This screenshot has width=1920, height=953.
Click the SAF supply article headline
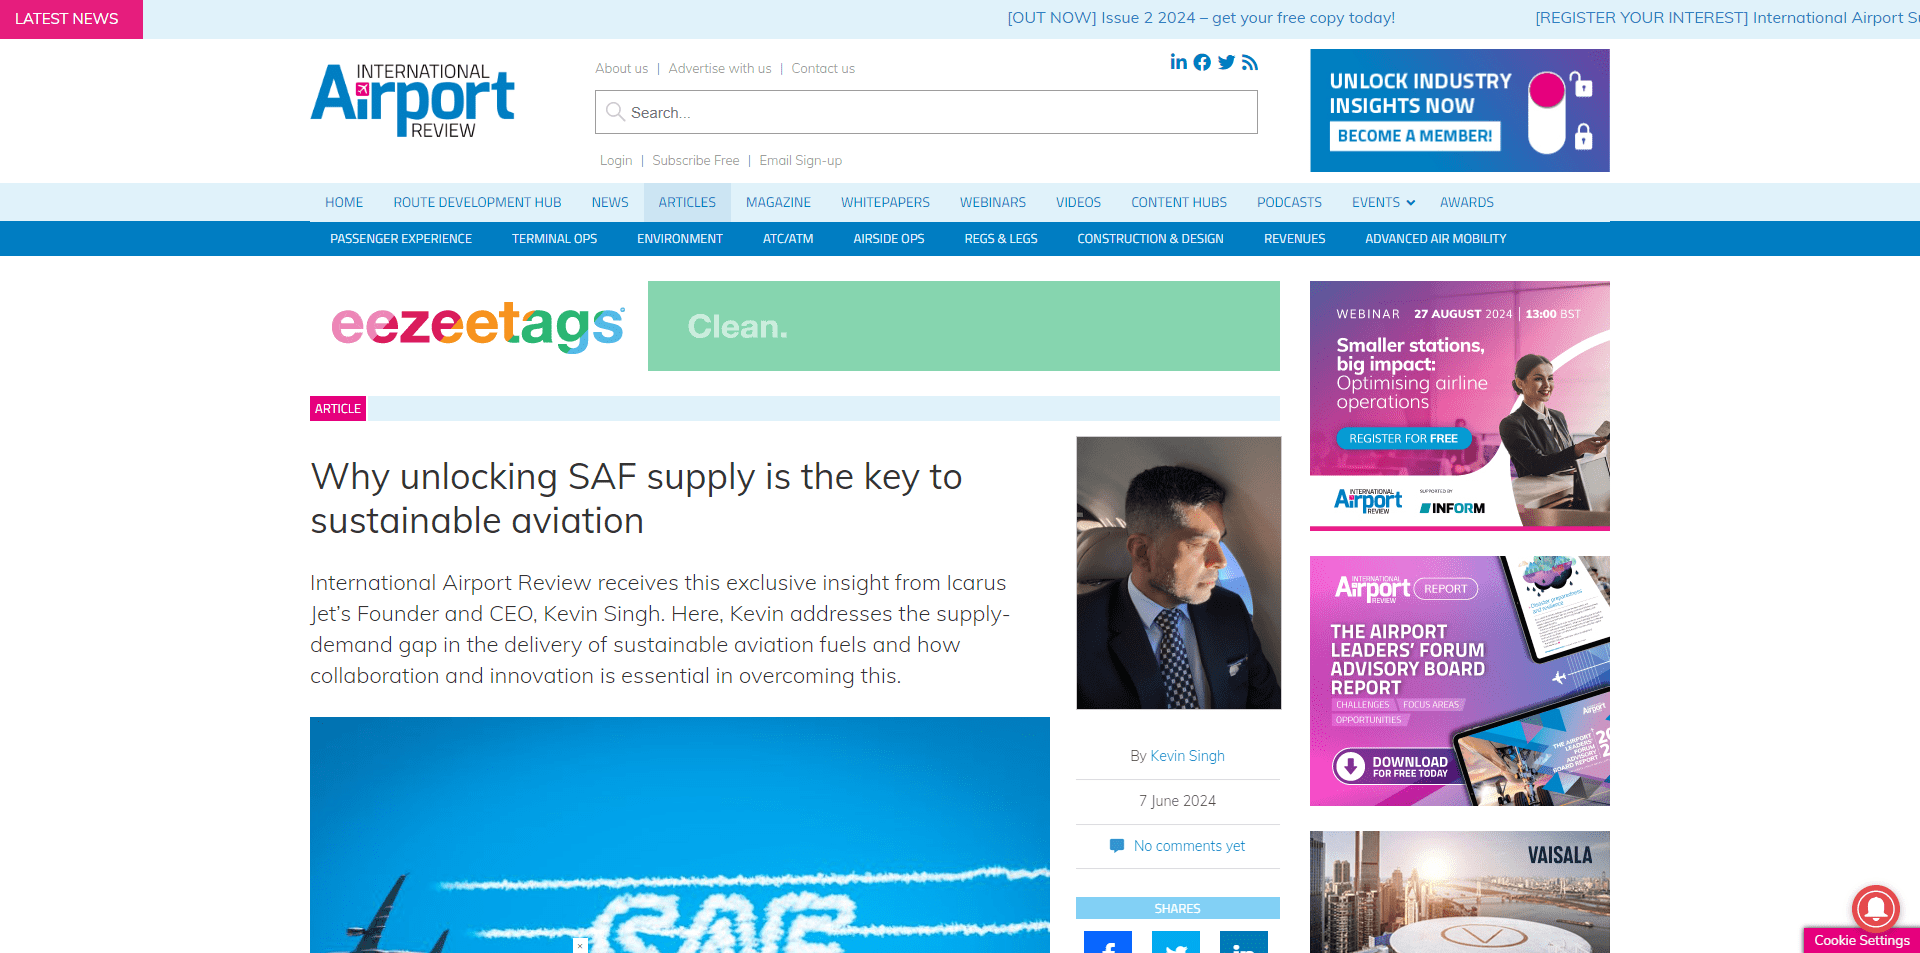tap(636, 498)
